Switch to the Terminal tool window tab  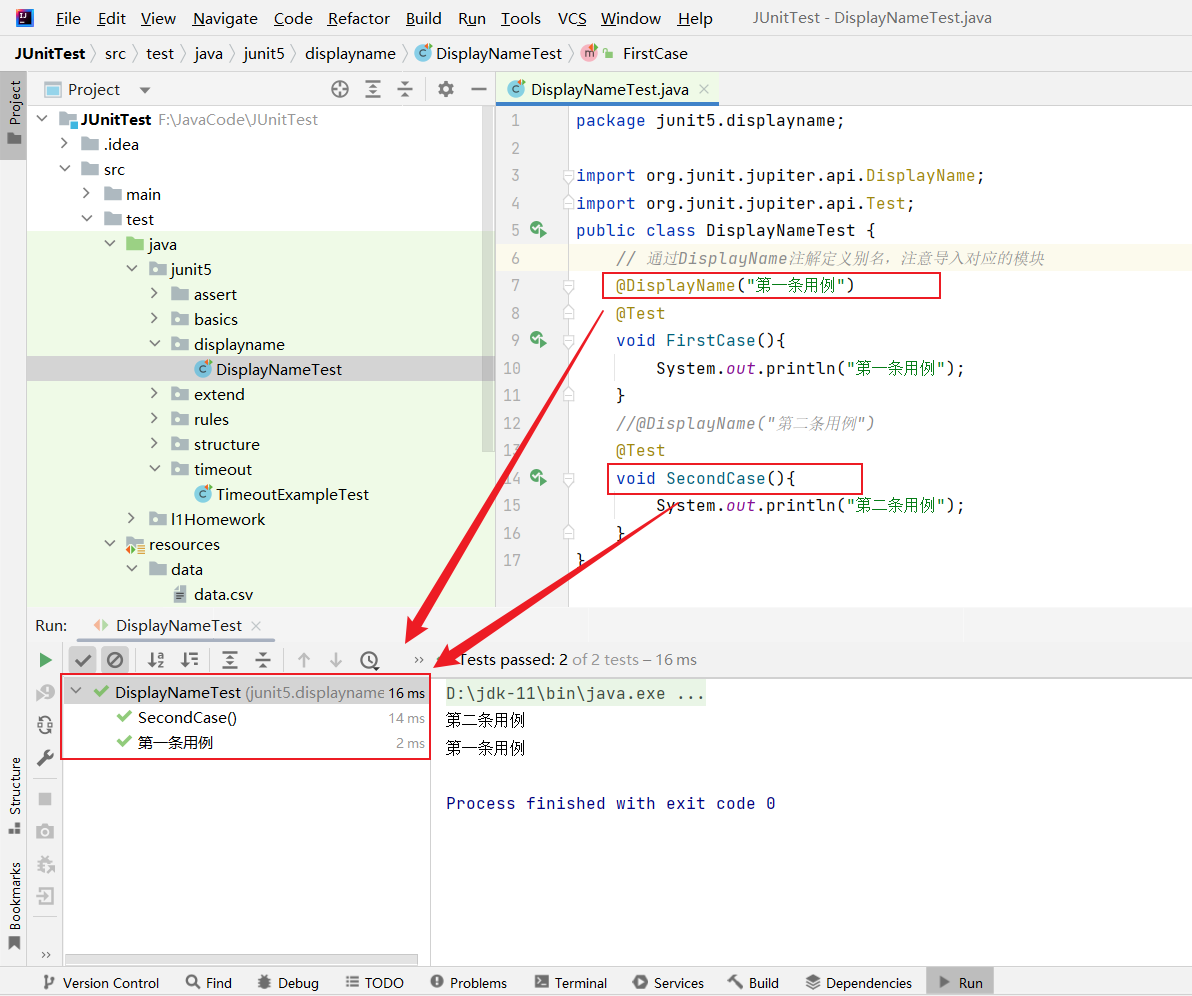[570, 982]
